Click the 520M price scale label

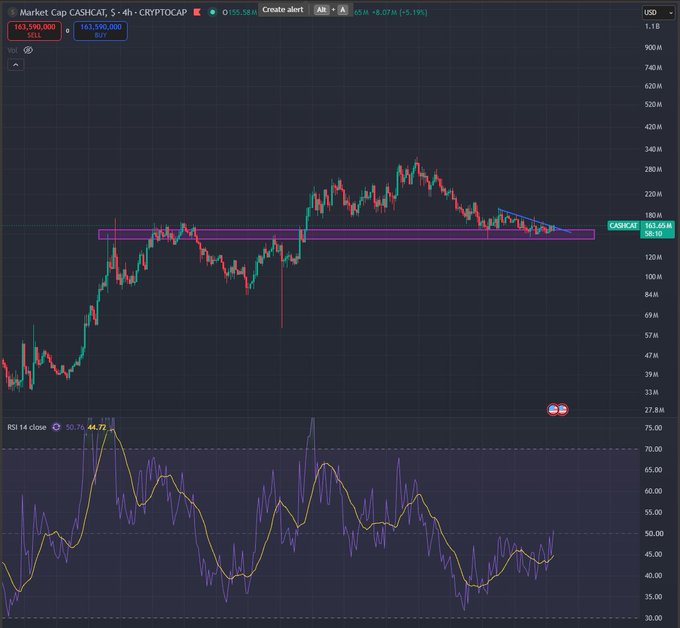coord(653,105)
